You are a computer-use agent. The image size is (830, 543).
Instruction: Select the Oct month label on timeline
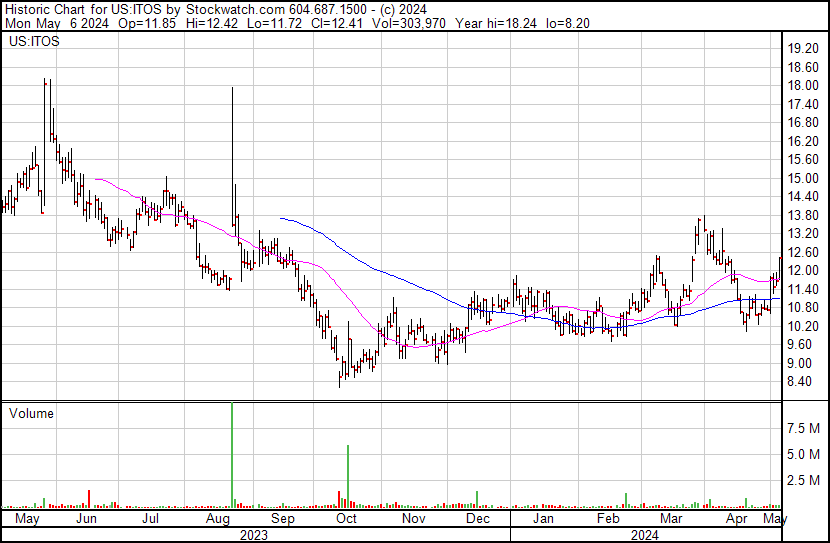[x=346, y=520]
